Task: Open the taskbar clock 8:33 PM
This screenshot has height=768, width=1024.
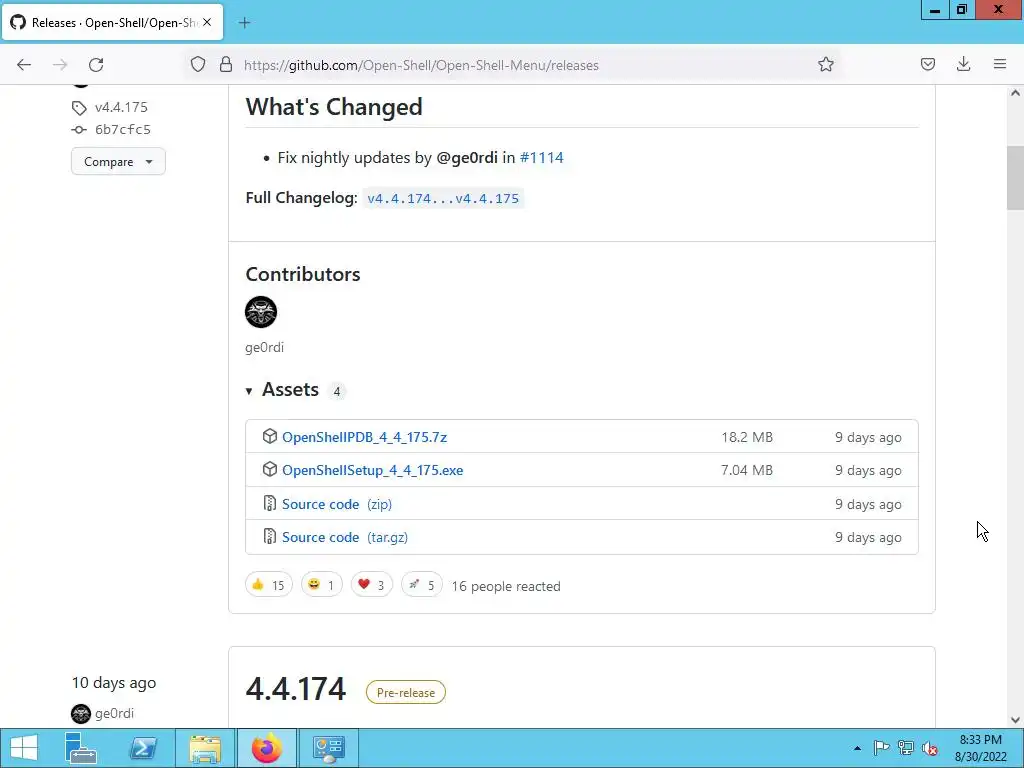Action: (x=981, y=748)
